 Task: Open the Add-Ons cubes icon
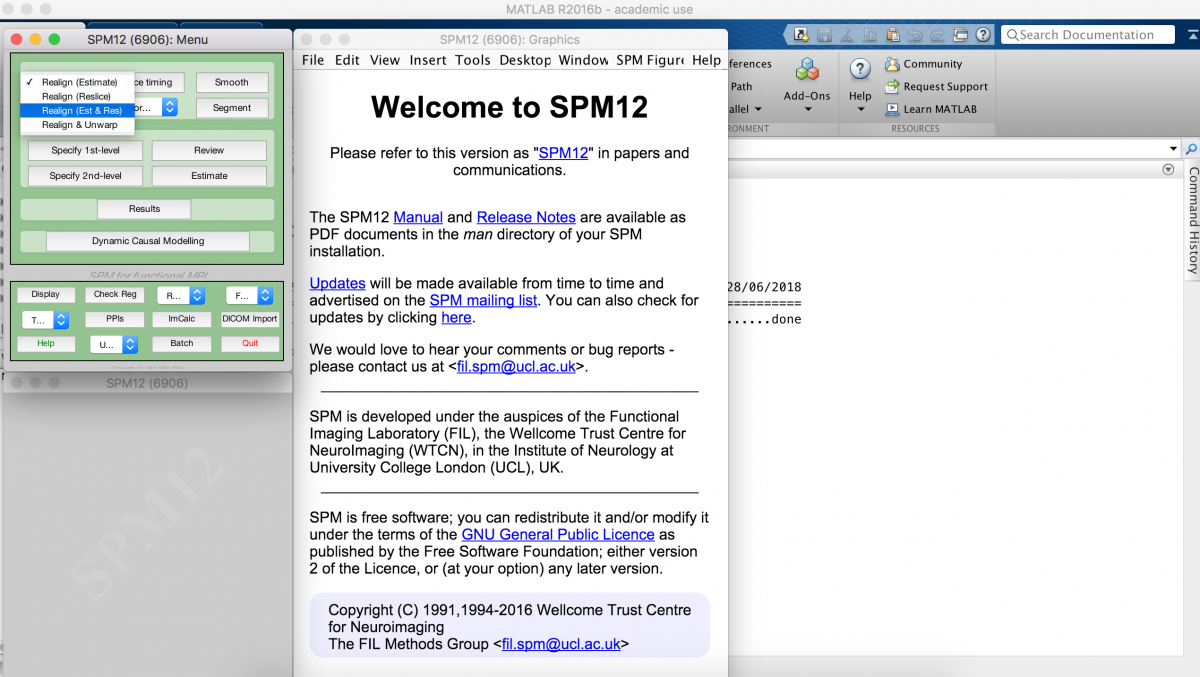point(807,69)
